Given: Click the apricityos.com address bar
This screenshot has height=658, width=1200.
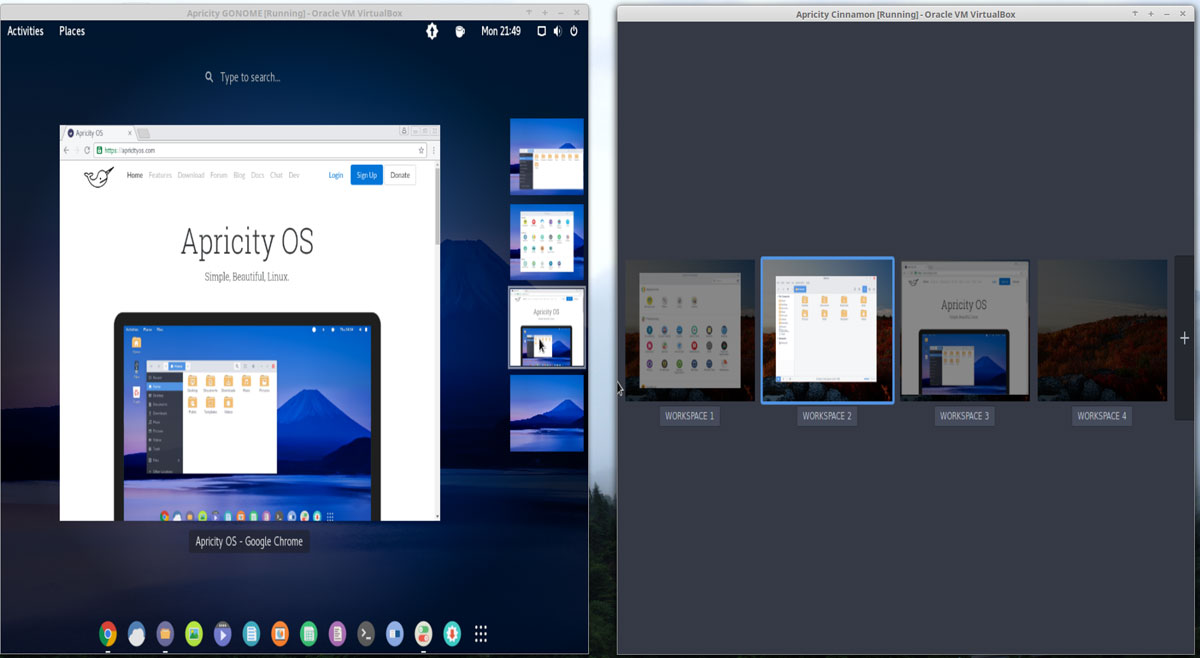Looking at the screenshot, I should click(x=262, y=150).
